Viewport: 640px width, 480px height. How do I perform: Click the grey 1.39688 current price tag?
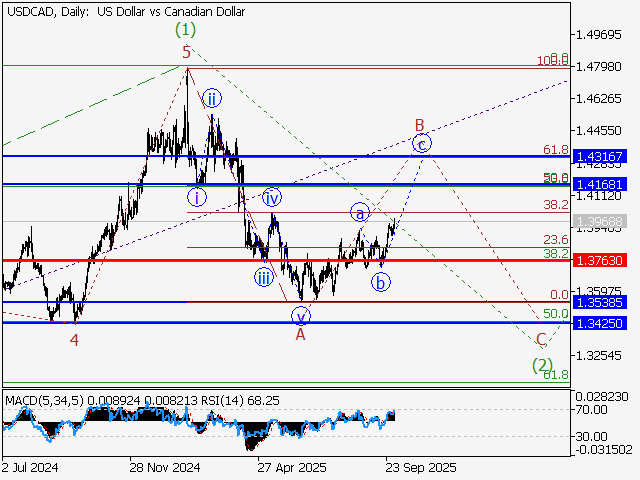pos(600,220)
